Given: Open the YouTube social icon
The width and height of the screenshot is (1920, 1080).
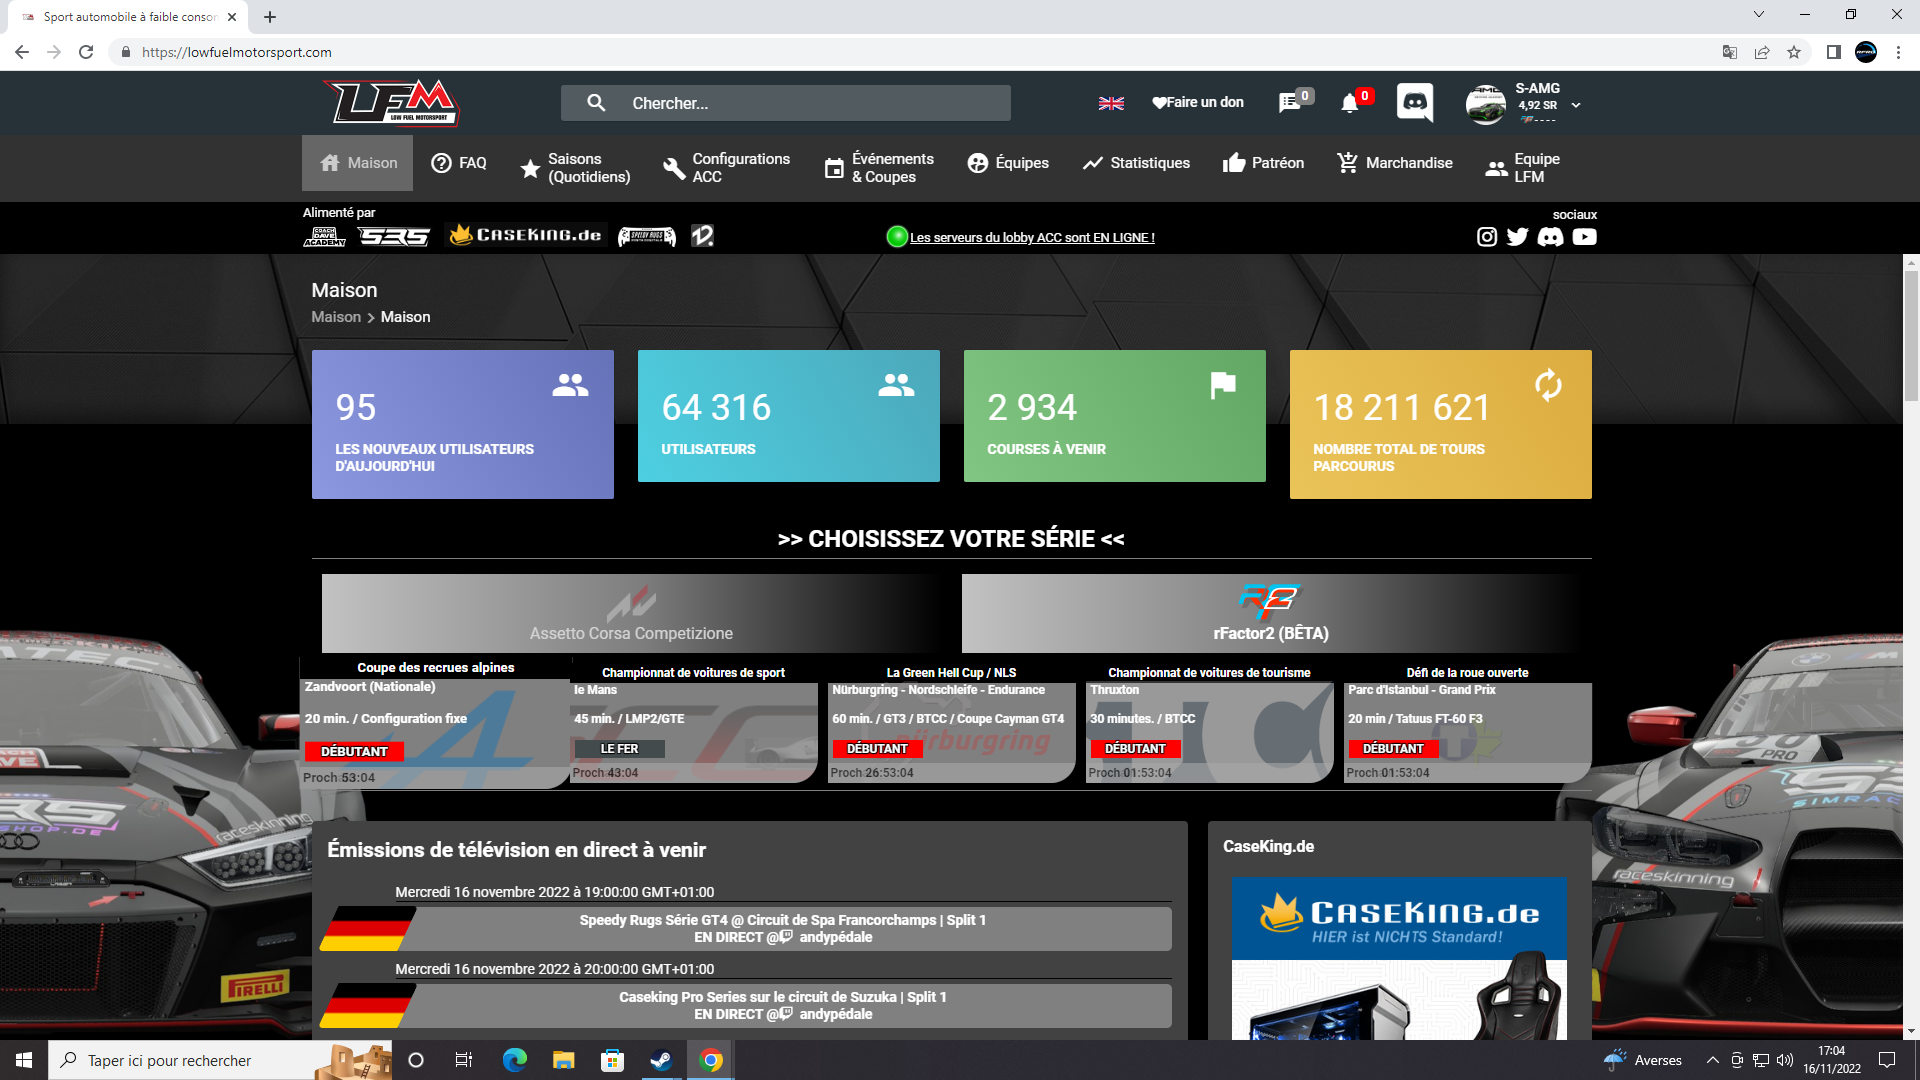Looking at the screenshot, I should pyautogui.click(x=1584, y=237).
